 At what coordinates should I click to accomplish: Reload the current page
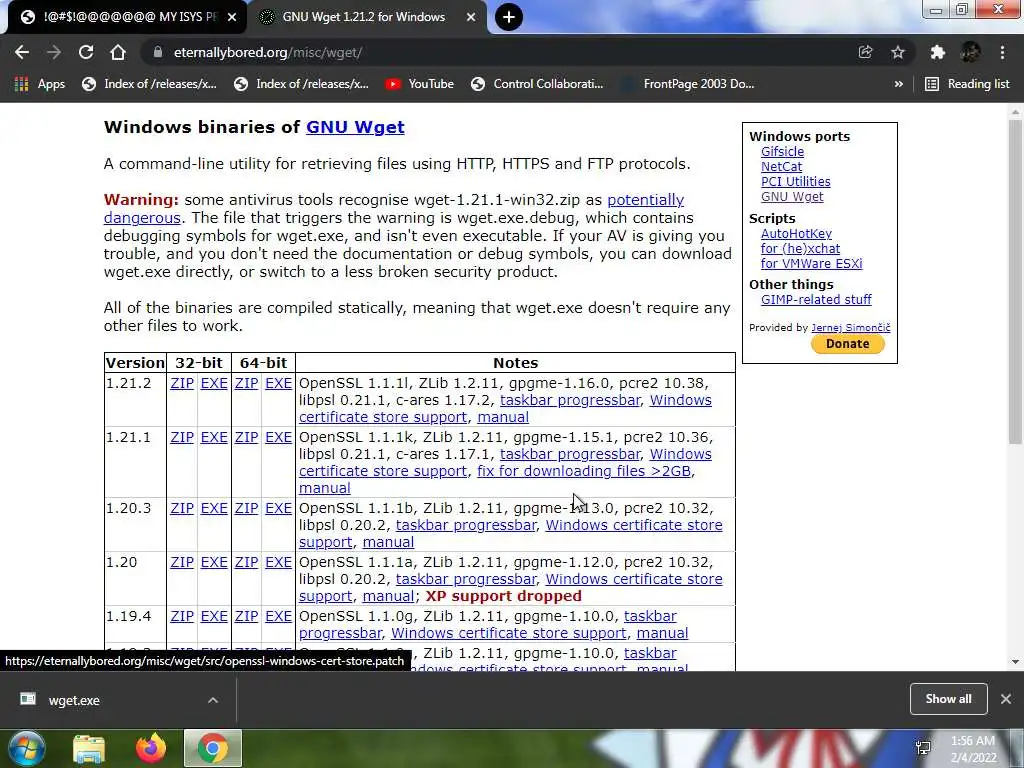86,52
